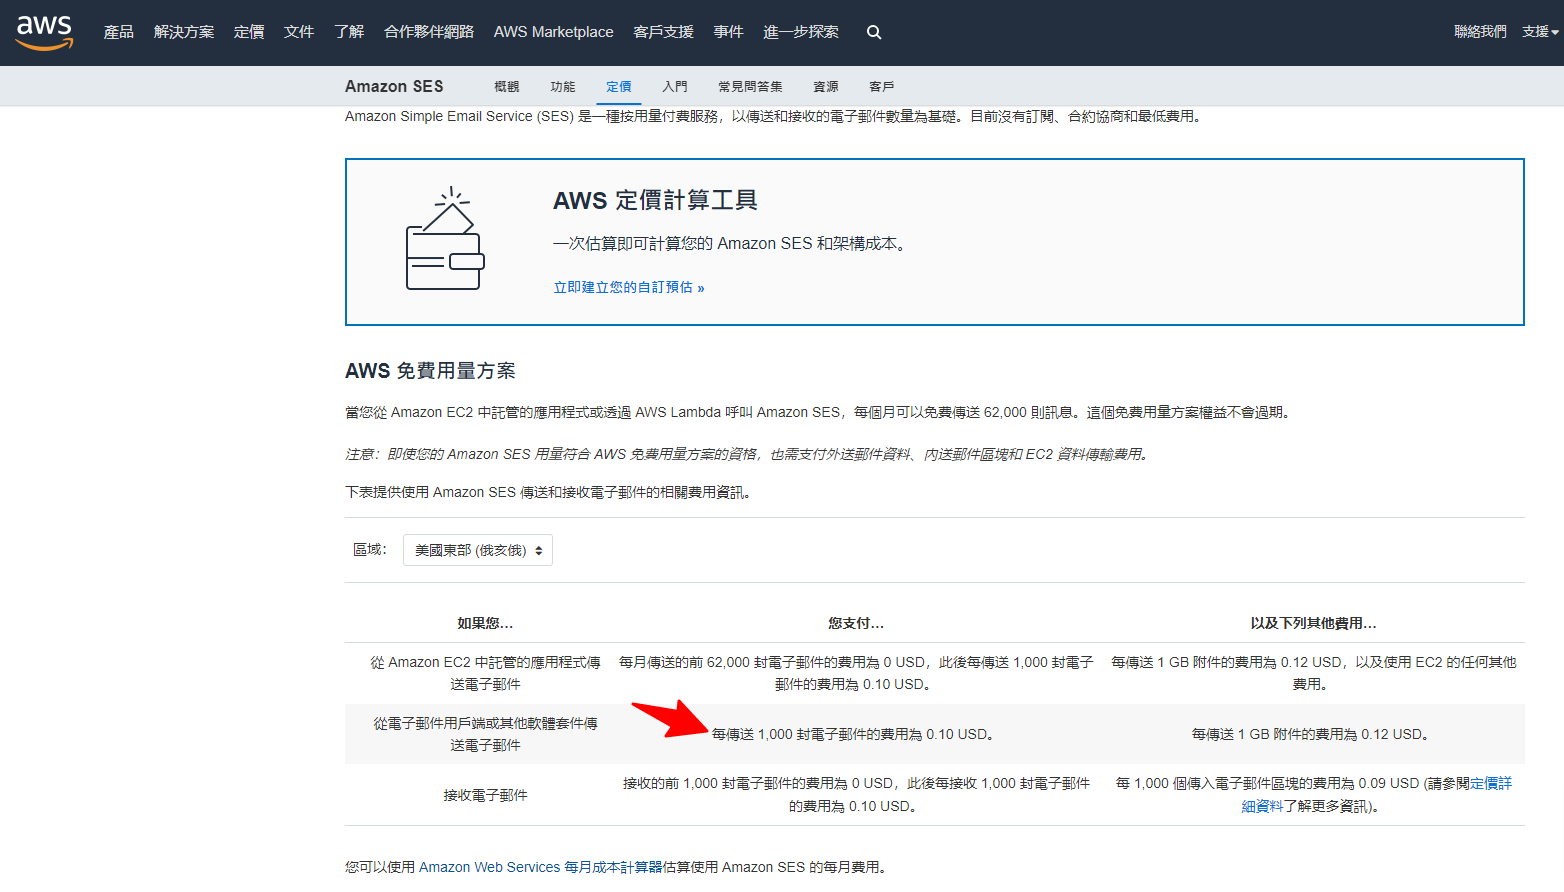This screenshot has height=892, width=1564.
Task: Select the 定價 tab under Amazon SES
Action: coord(619,87)
